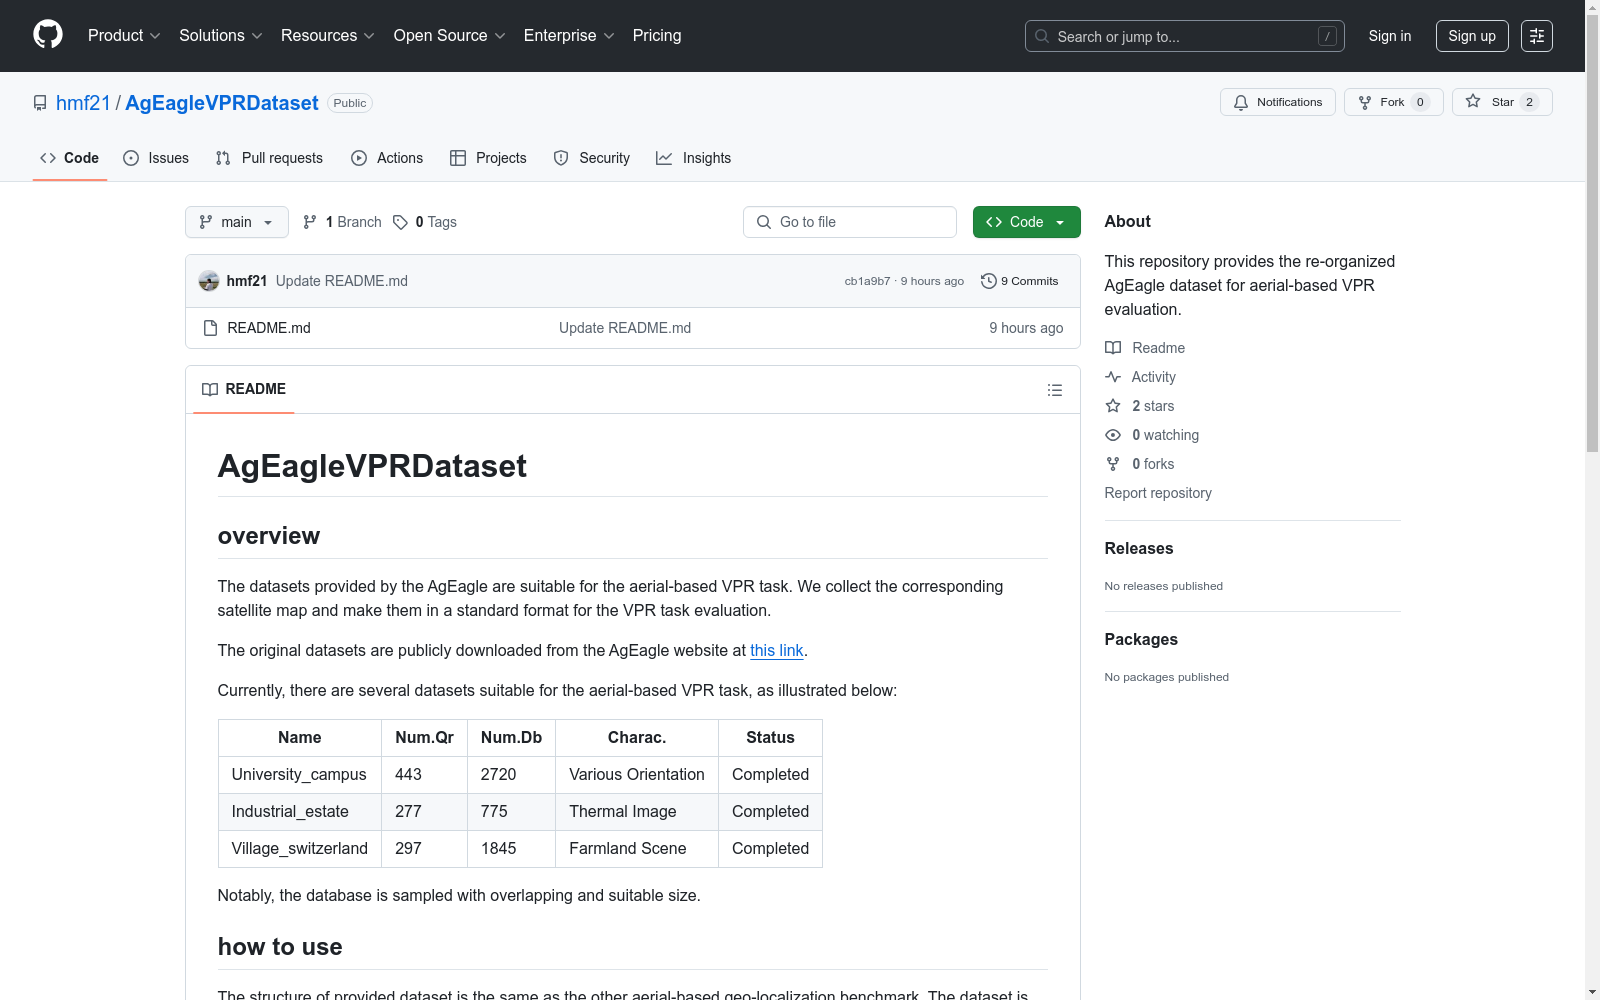Open hmf21's avatar in the commit row
The image size is (1600, 1000).
click(x=209, y=281)
